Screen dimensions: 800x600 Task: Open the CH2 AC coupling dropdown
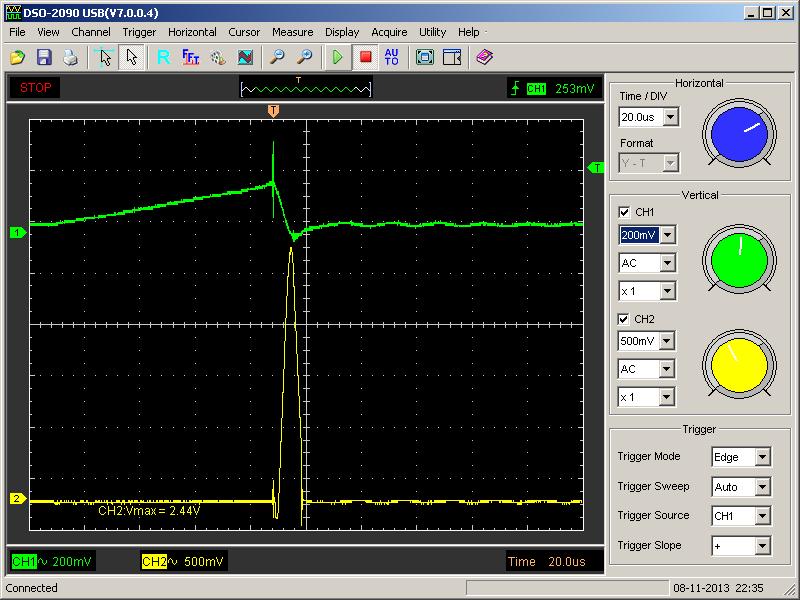point(667,369)
